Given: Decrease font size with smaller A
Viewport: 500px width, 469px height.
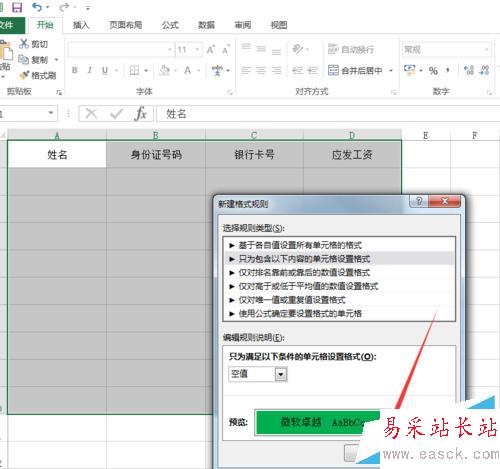Looking at the screenshot, I should [226, 50].
